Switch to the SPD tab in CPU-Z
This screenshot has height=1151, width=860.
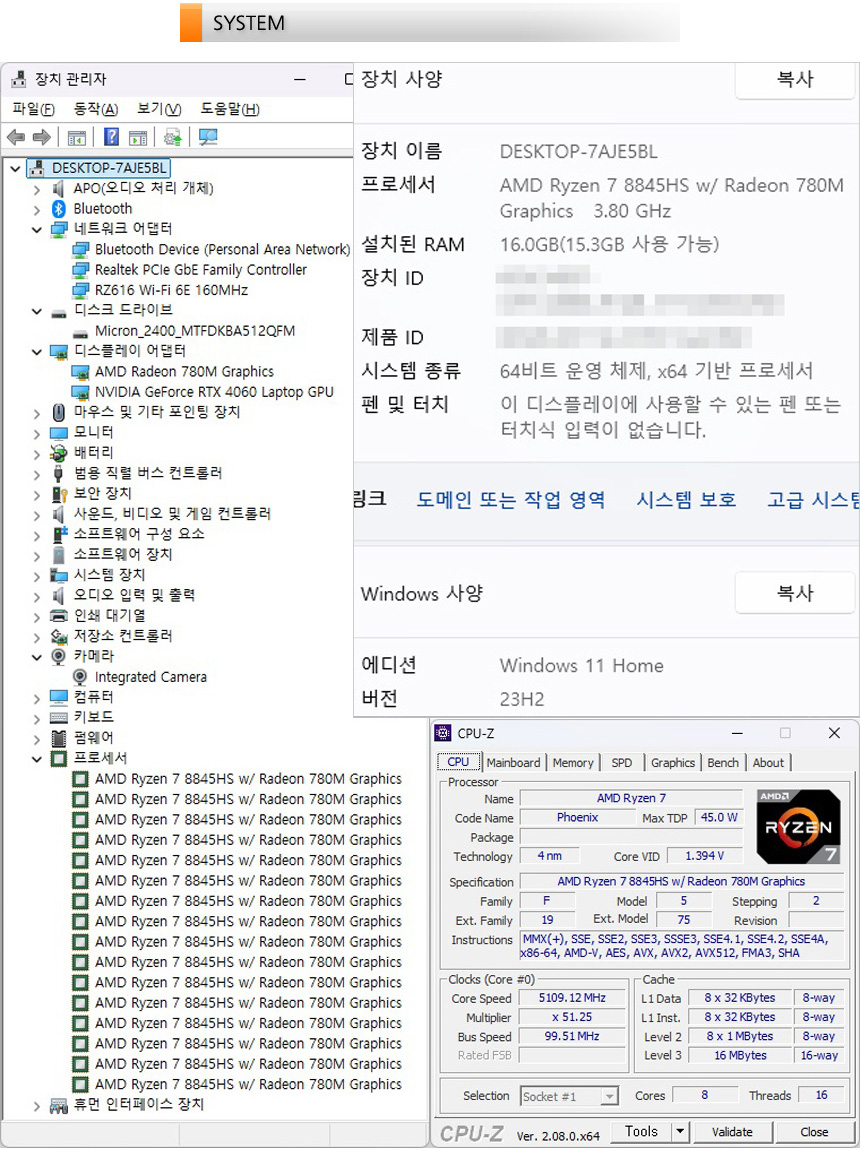tap(622, 763)
